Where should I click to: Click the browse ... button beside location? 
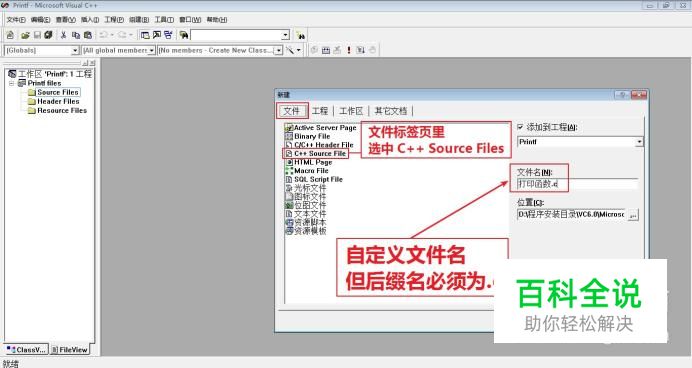(633, 215)
